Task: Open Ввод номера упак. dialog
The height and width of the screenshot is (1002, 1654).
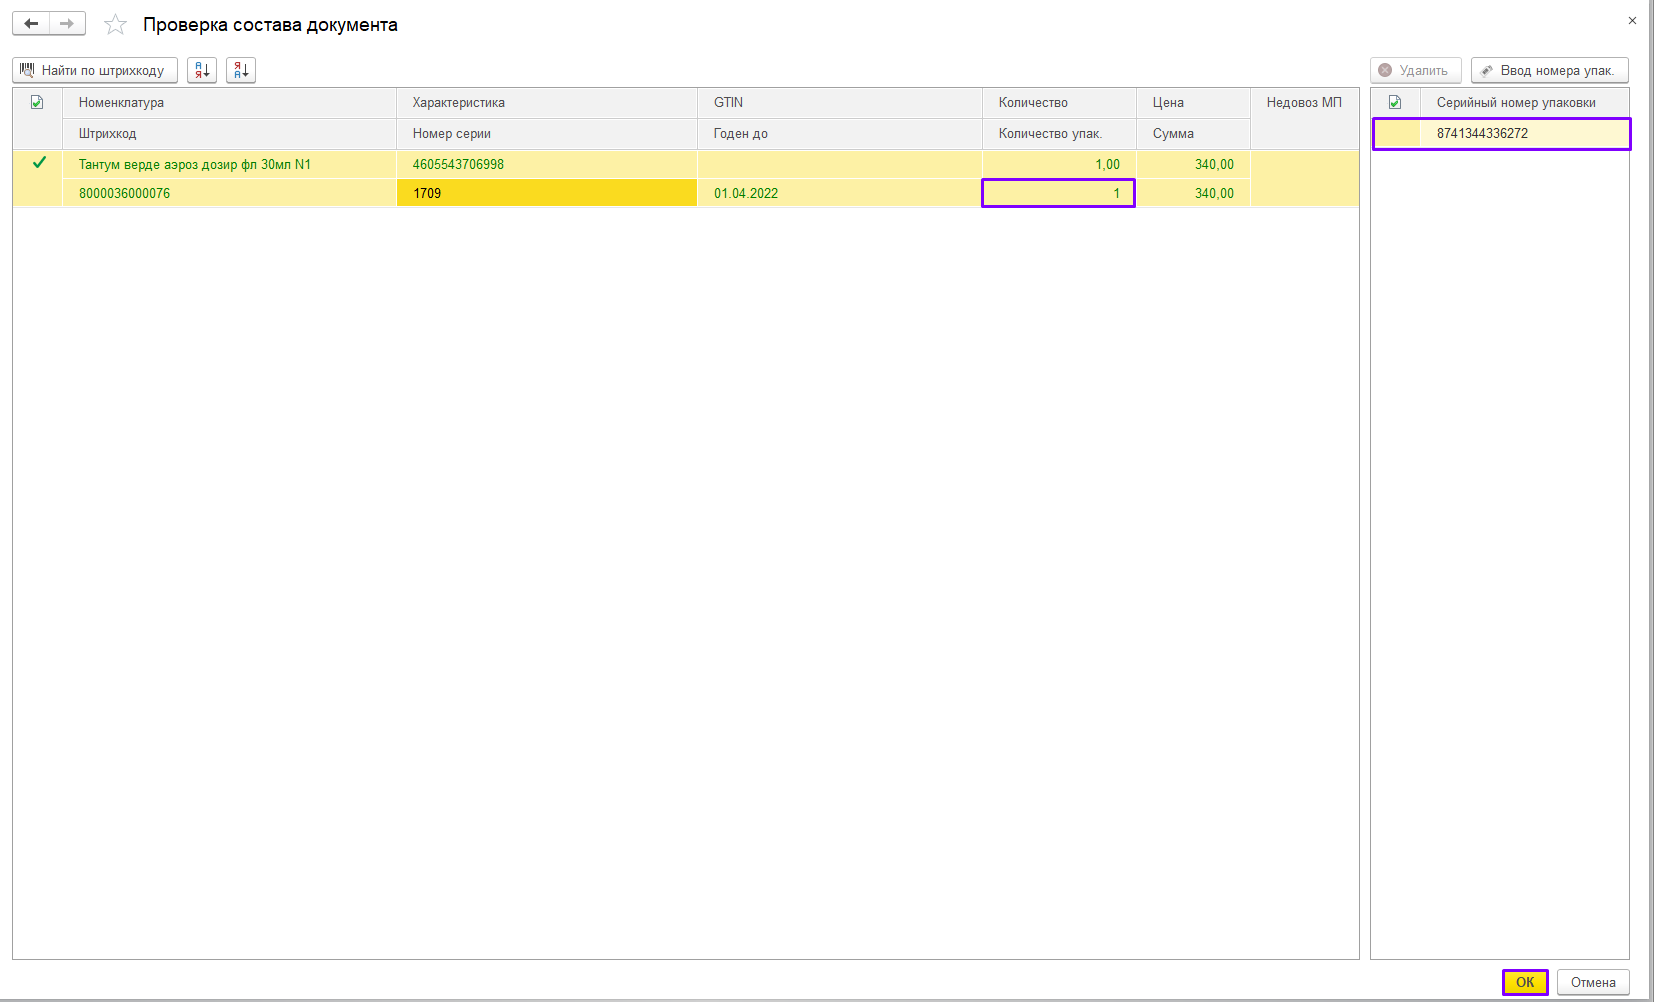Action: point(1549,70)
